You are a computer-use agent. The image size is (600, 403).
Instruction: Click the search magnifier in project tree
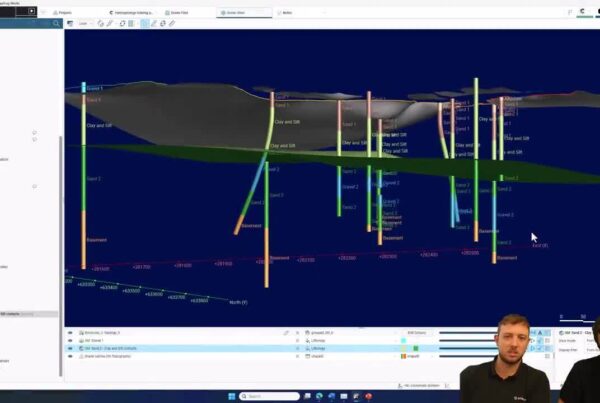tap(57, 23)
